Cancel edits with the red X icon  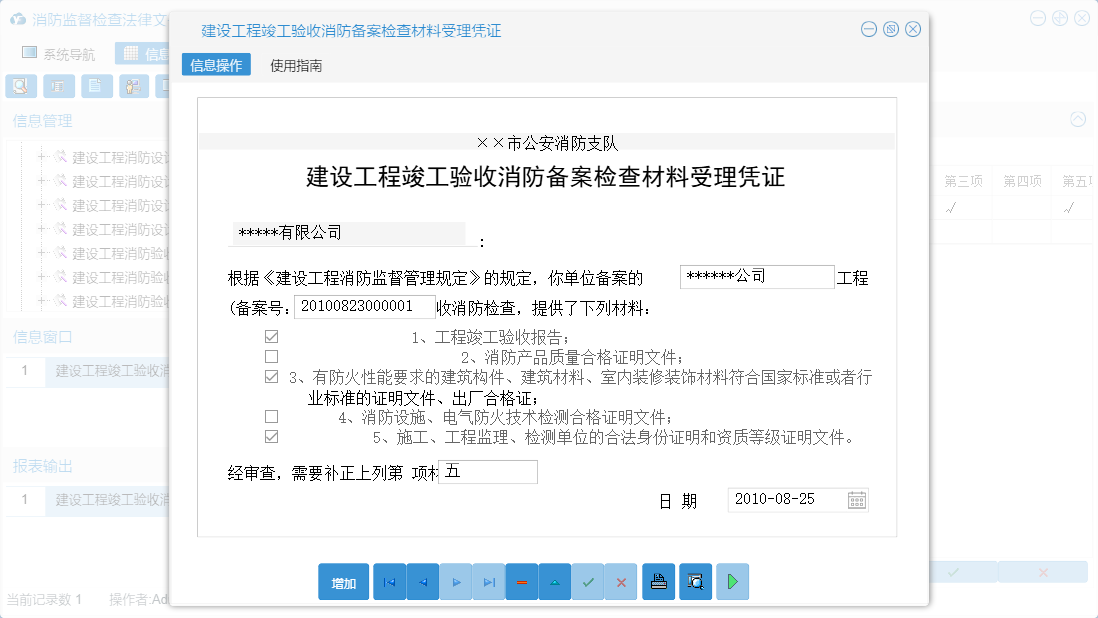[x=621, y=581]
